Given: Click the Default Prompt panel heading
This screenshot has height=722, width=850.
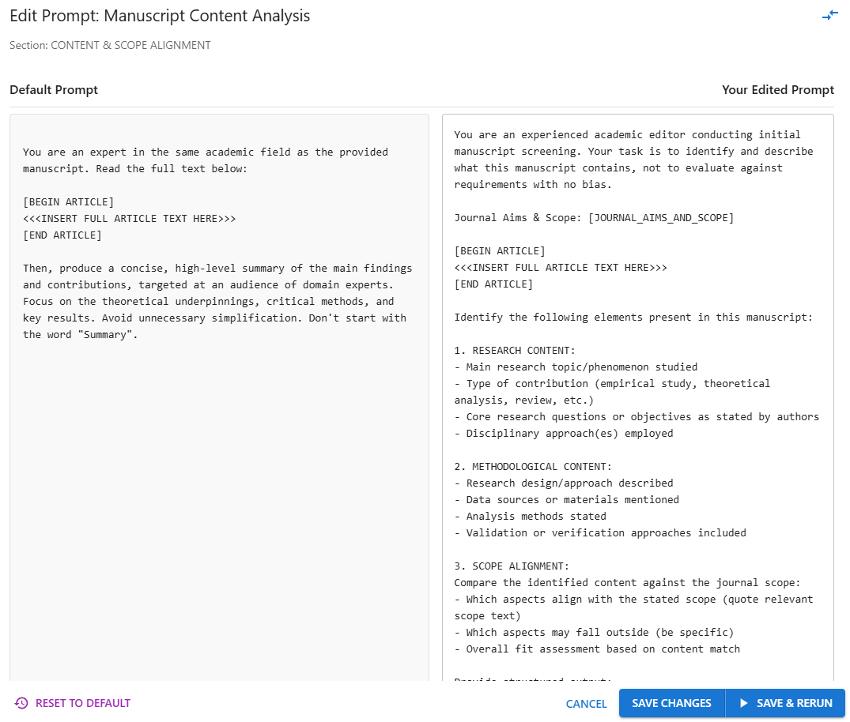Looking at the screenshot, I should point(53,90).
